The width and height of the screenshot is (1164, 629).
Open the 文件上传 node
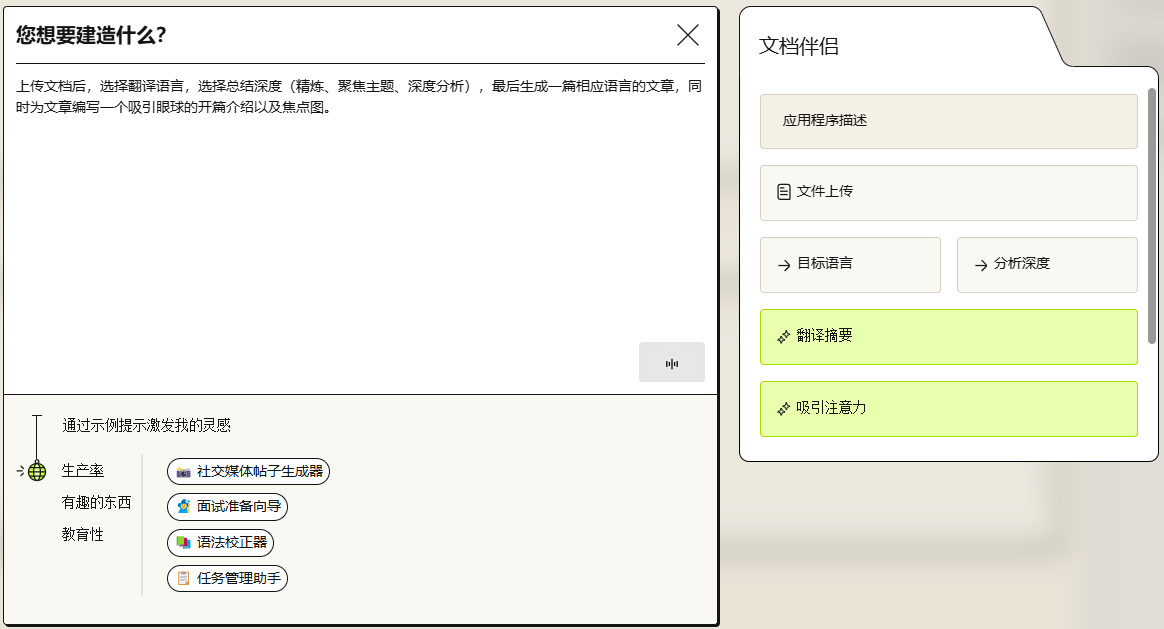pyautogui.click(x=949, y=193)
